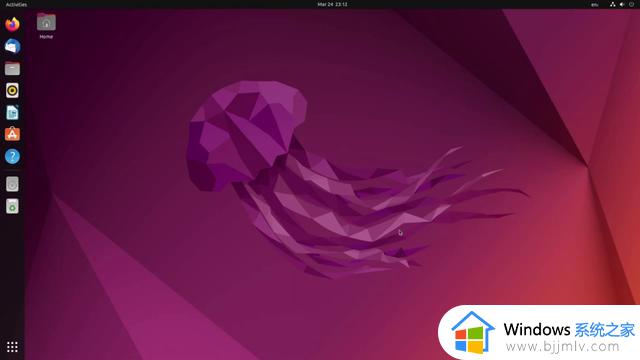Click Activities in the top bar

[x=16, y=4]
